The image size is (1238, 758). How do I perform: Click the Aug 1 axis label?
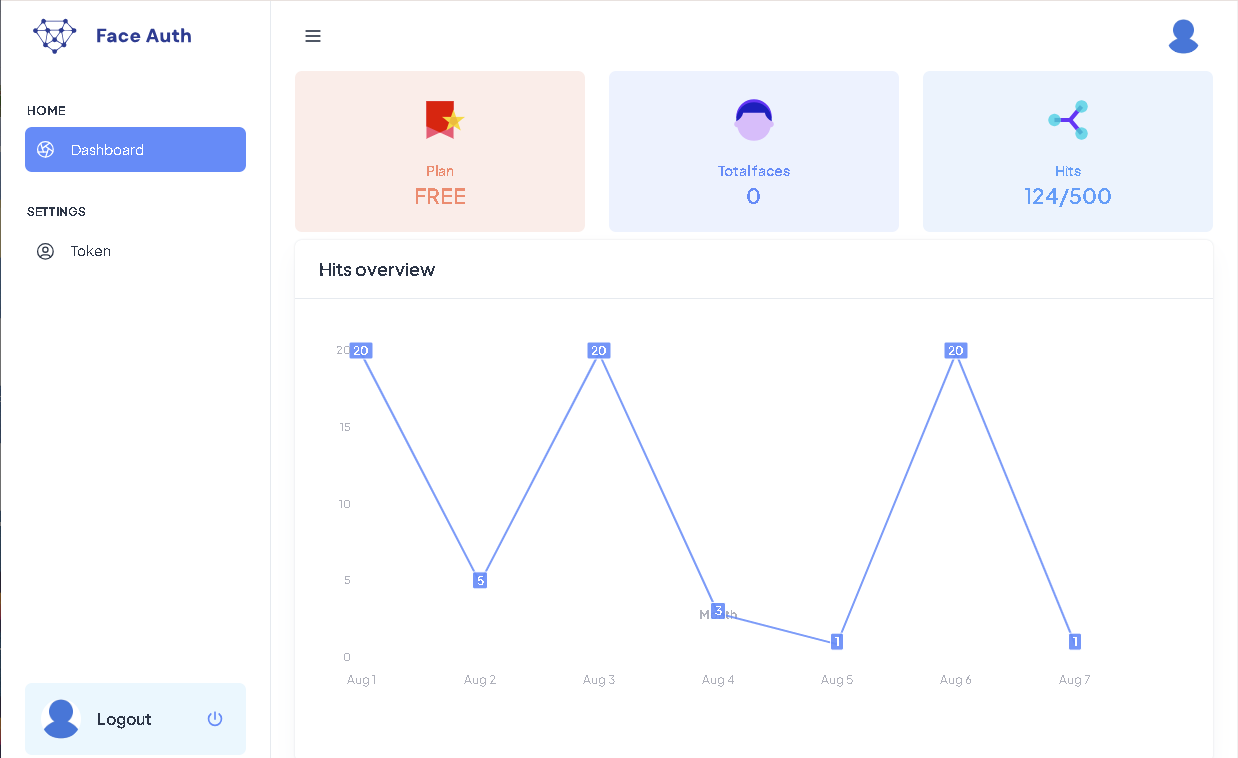361,679
